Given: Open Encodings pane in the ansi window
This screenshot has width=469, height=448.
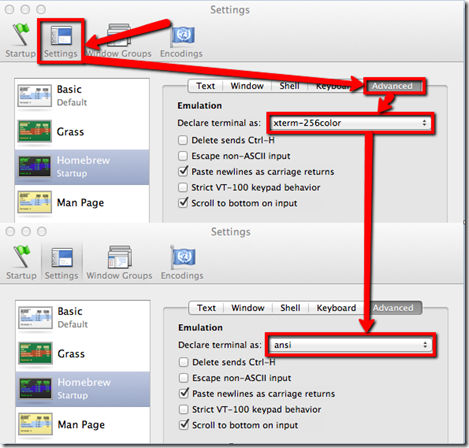Looking at the screenshot, I should pyautogui.click(x=182, y=263).
